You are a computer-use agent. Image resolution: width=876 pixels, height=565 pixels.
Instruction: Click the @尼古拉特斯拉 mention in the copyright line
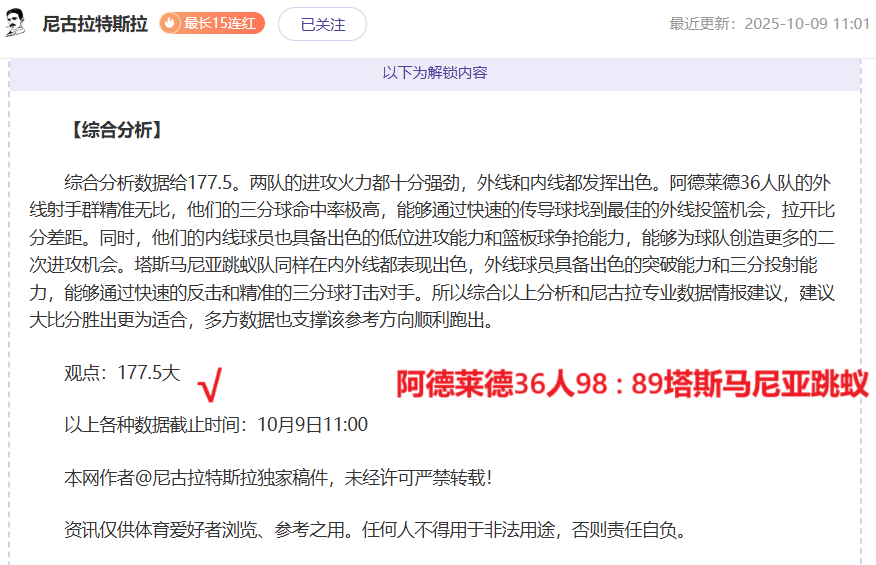tap(203, 478)
